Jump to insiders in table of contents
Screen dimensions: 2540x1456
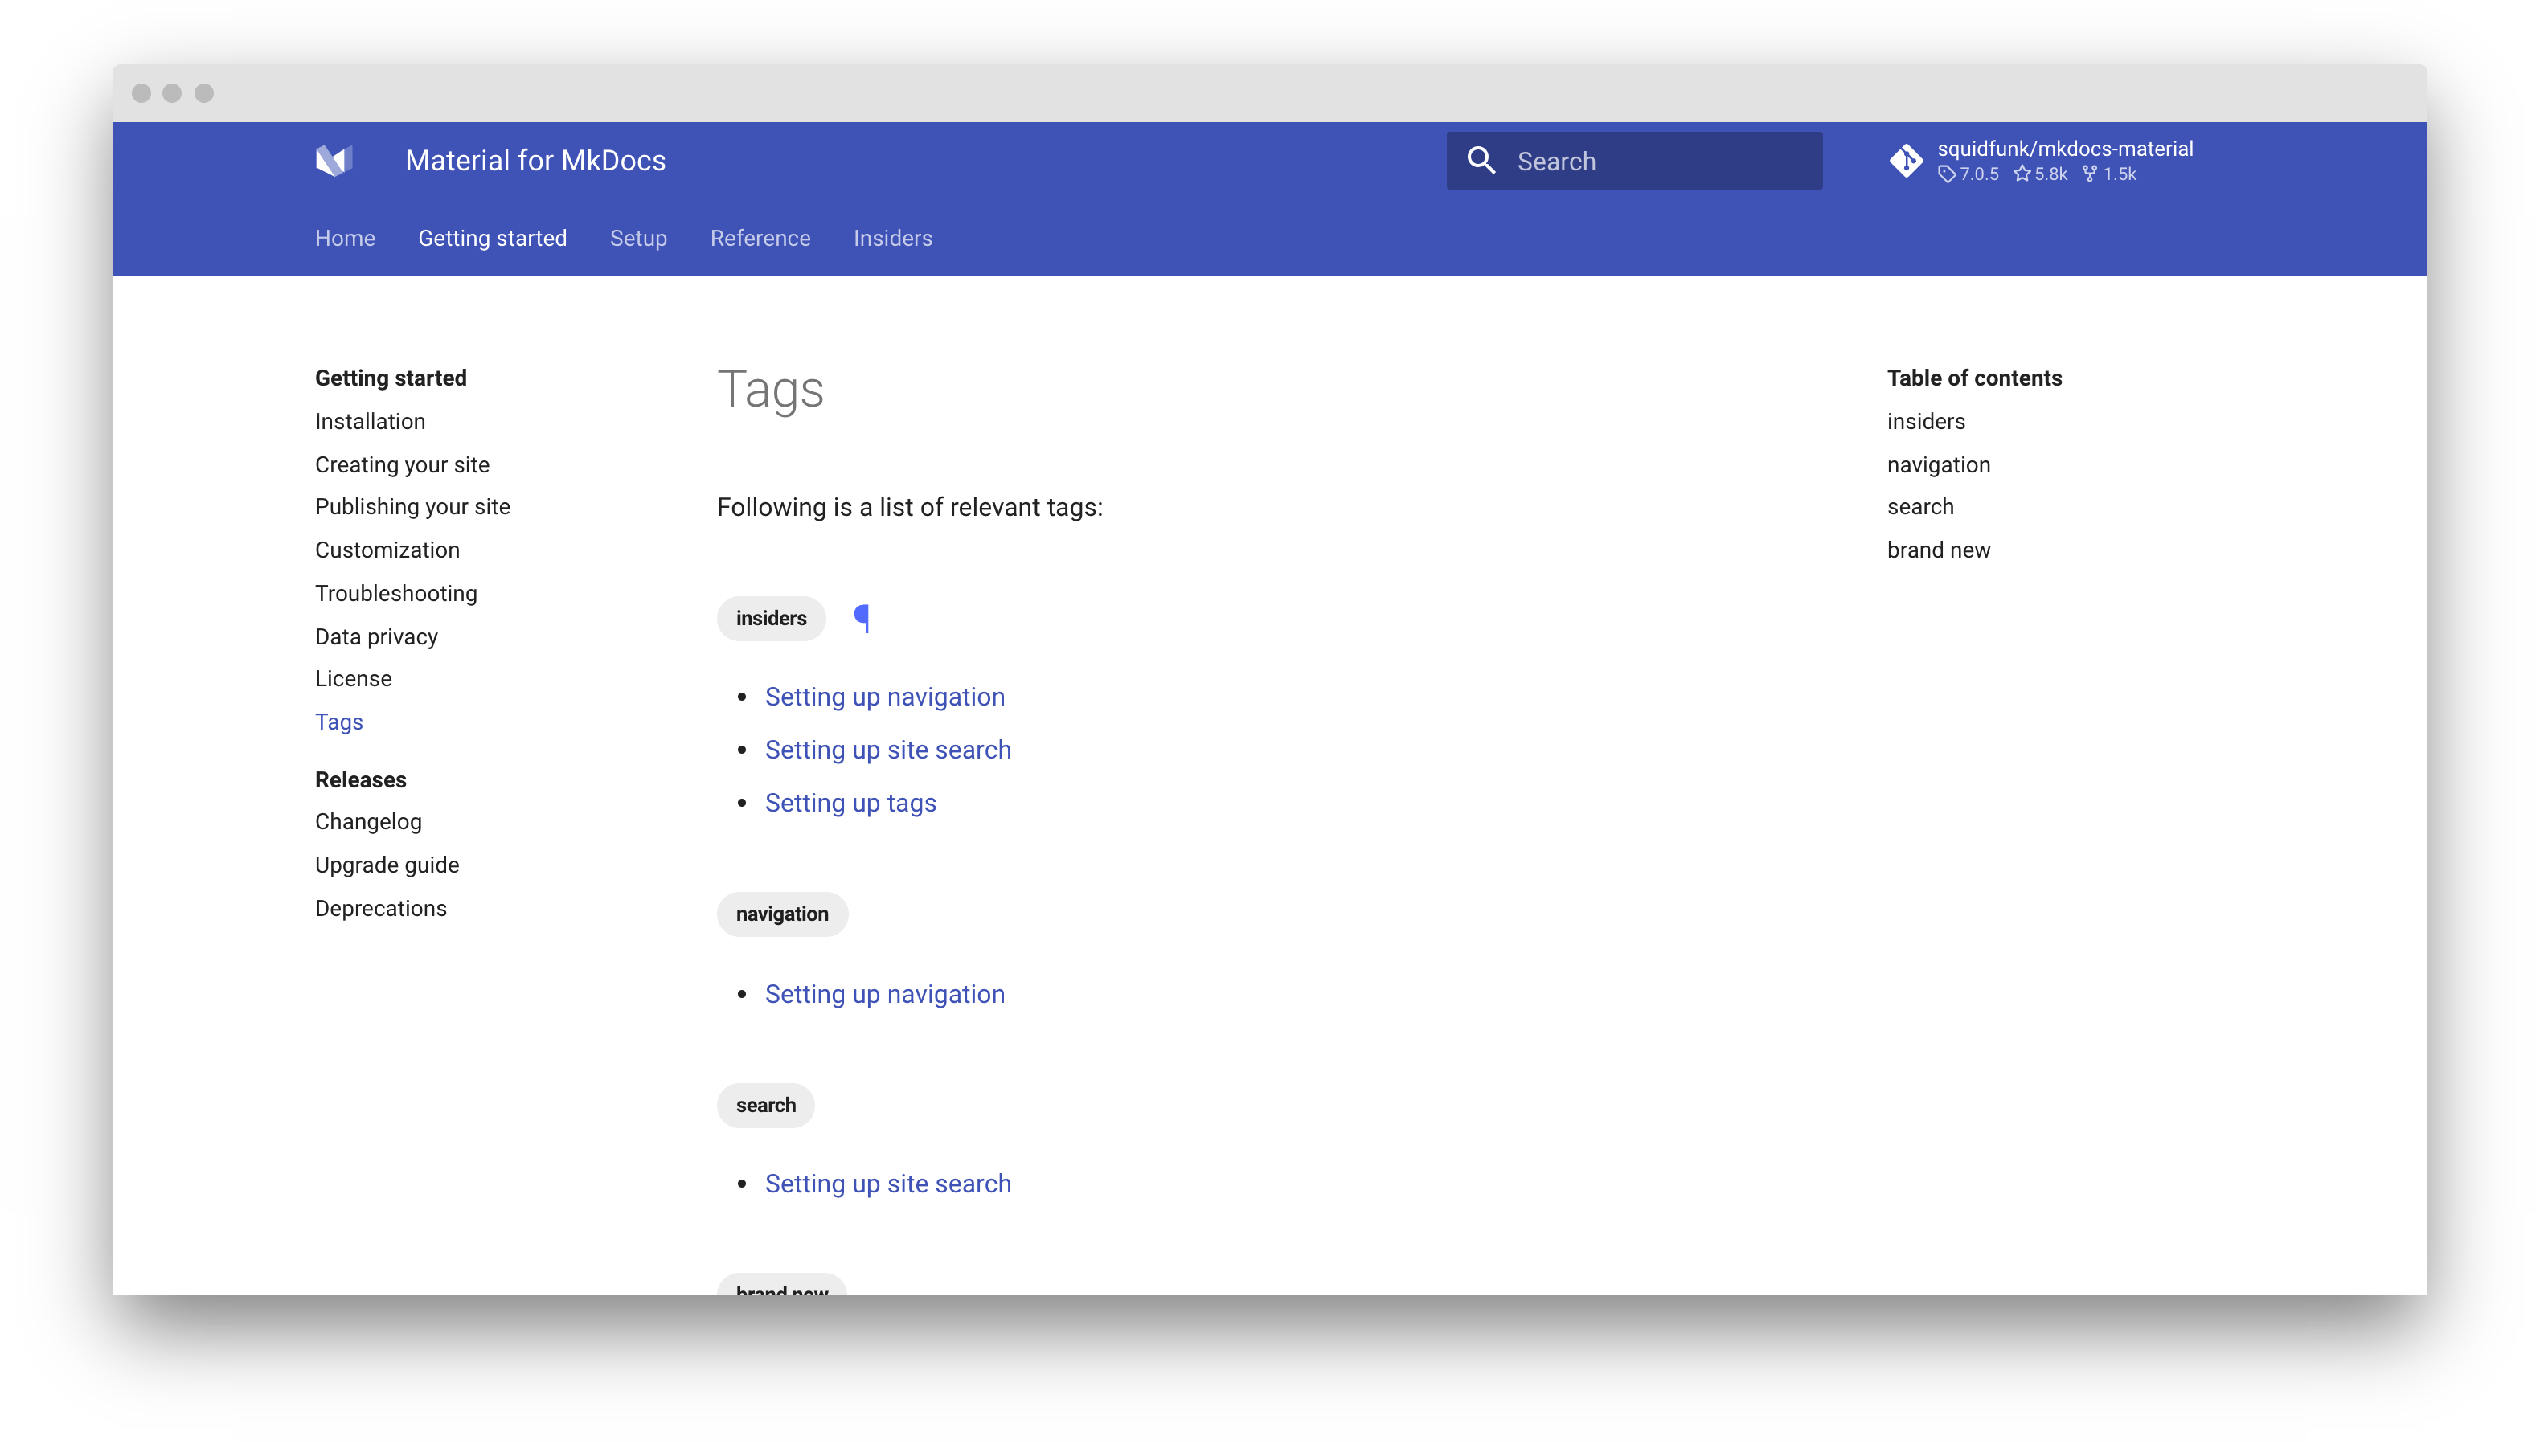point(1926,421)
